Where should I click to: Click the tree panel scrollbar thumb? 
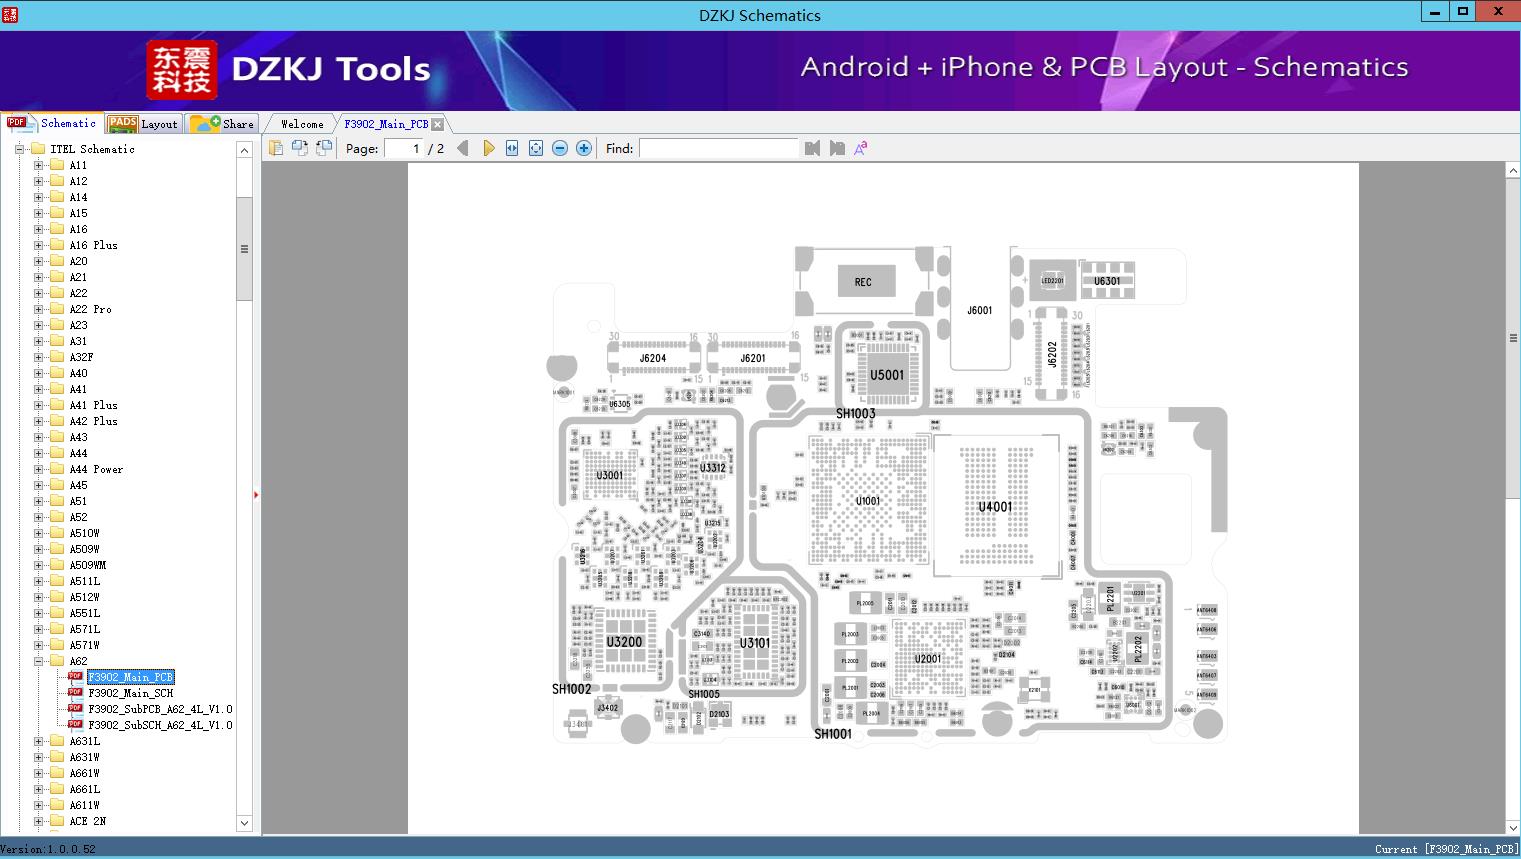[x=244, y=248]
